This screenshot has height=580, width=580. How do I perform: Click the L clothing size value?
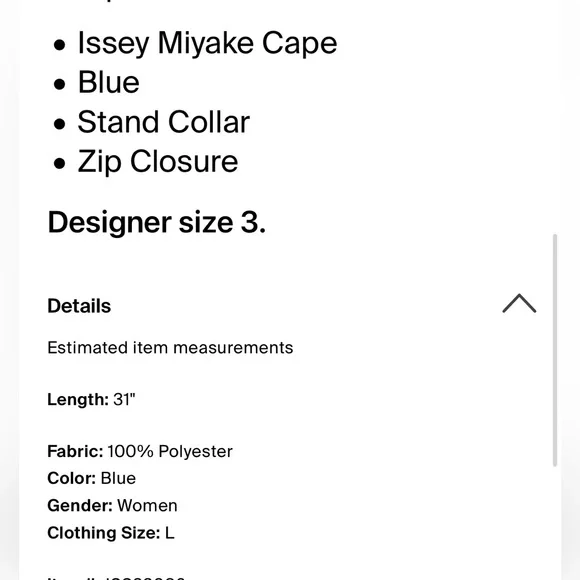[169, 533]
